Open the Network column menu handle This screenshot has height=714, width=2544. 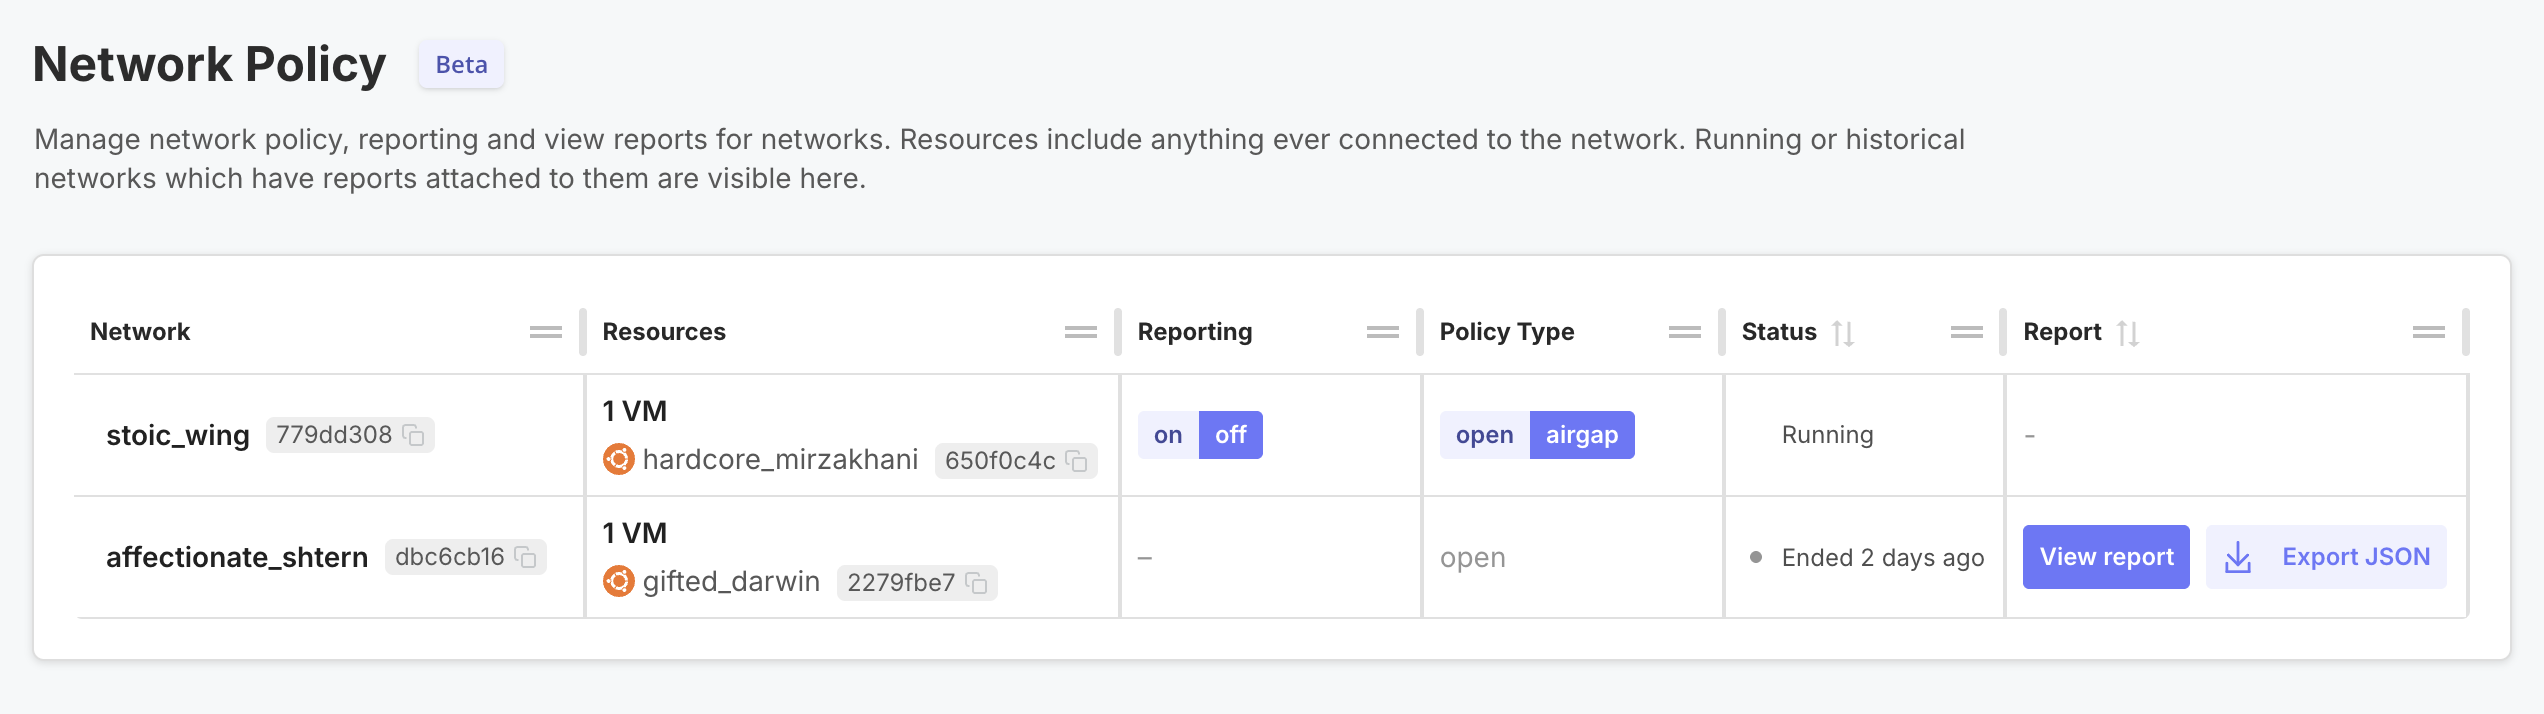tap(545, 332)
